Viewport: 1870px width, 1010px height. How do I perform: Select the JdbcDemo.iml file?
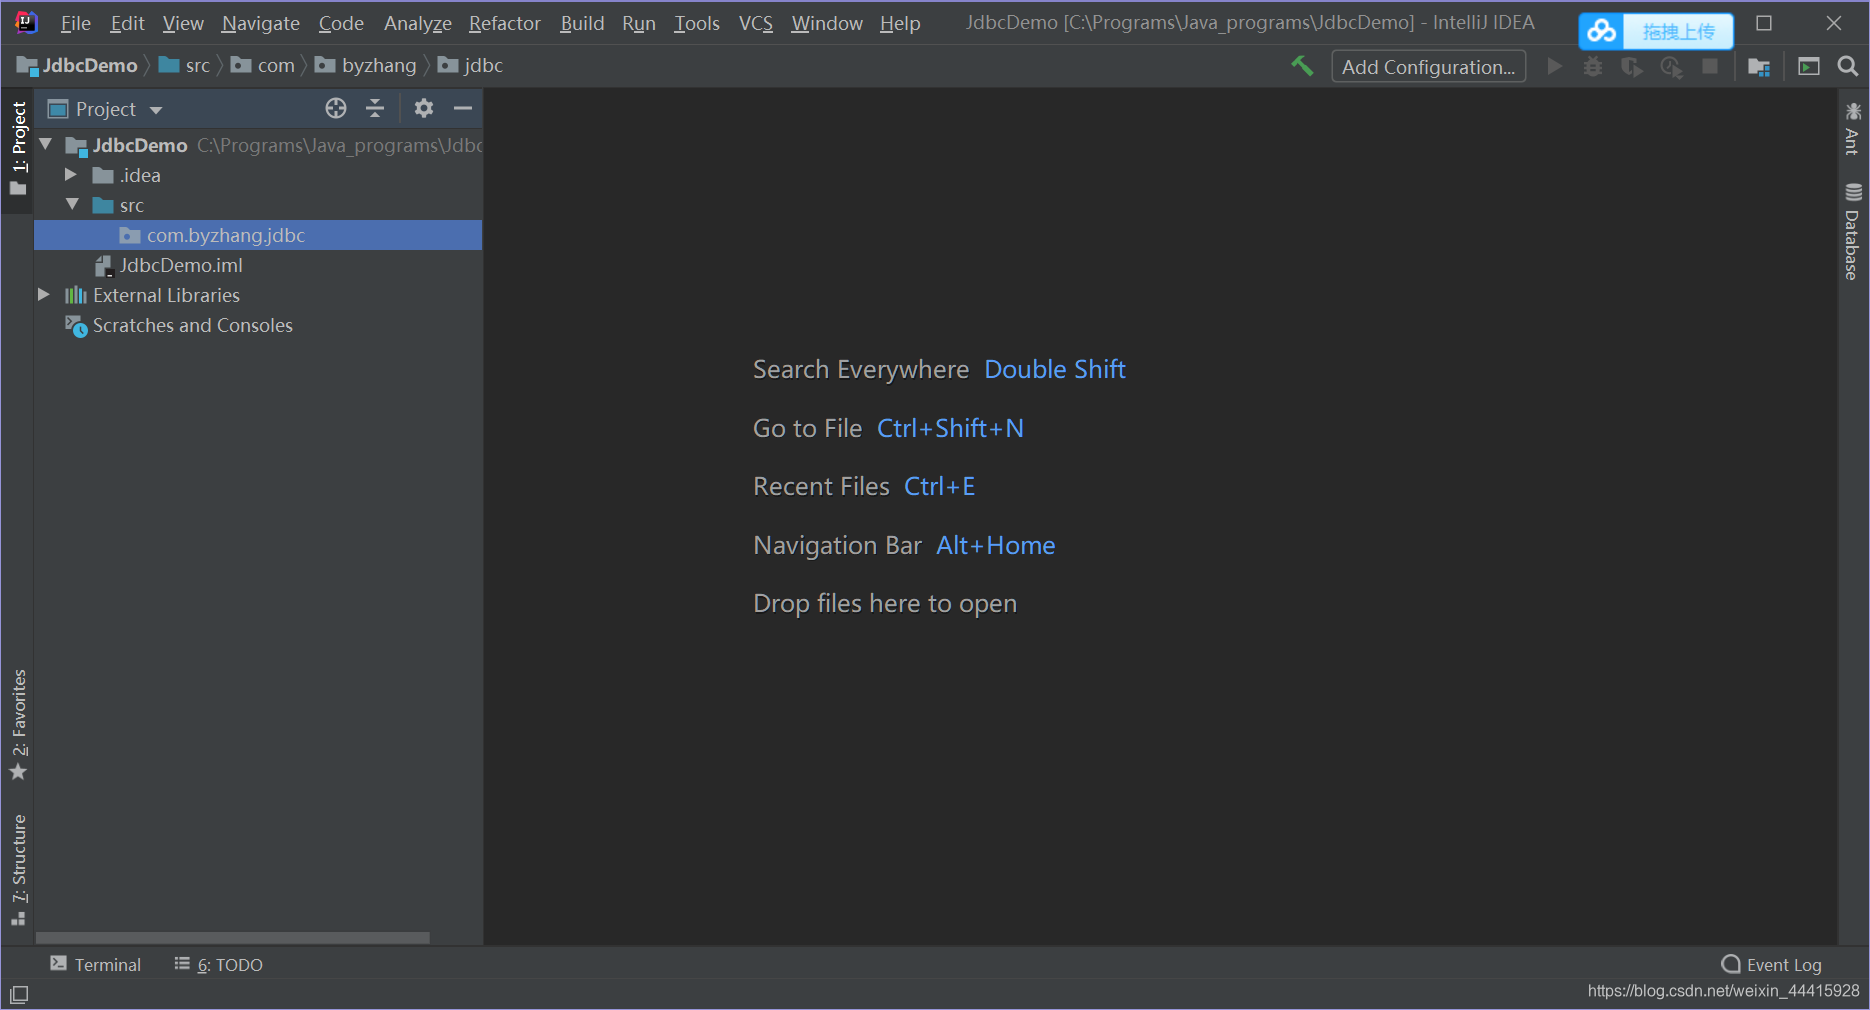258,265
